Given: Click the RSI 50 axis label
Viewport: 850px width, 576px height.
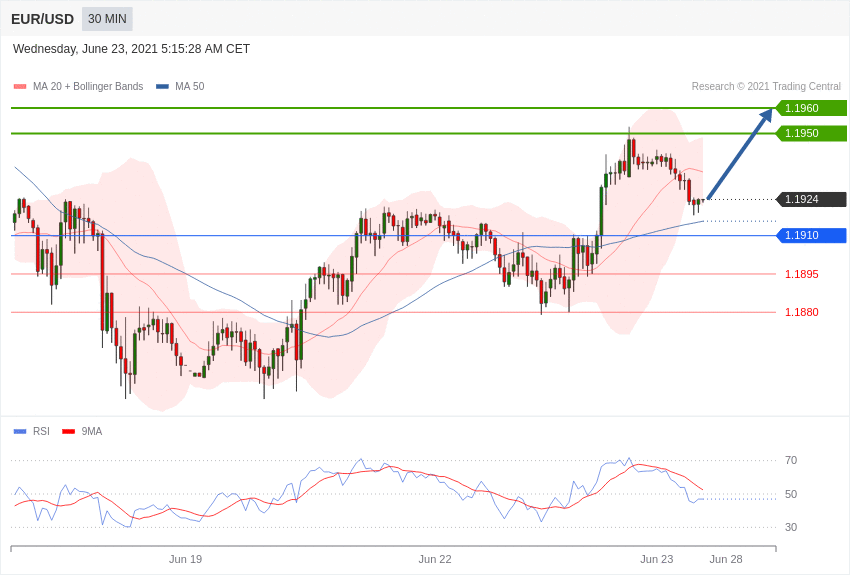Looking at the screenshot, I should pos(791,494).
